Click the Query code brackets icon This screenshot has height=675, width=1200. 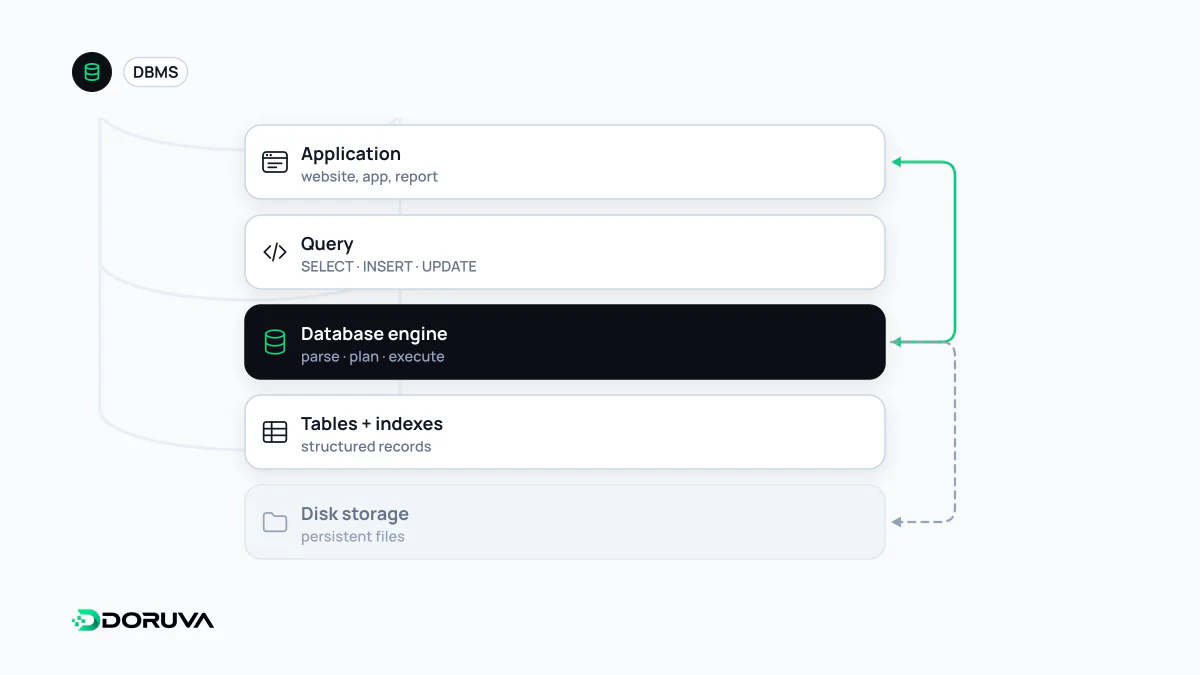(275, 252)
